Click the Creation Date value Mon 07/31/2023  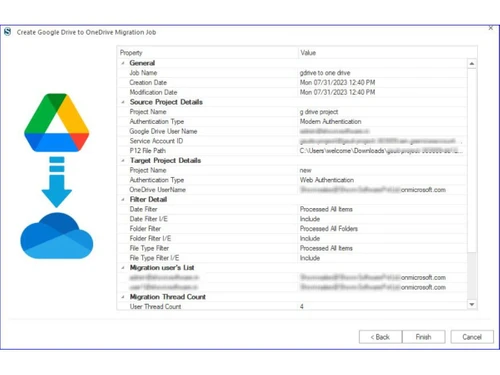click(x=337, y=82)
